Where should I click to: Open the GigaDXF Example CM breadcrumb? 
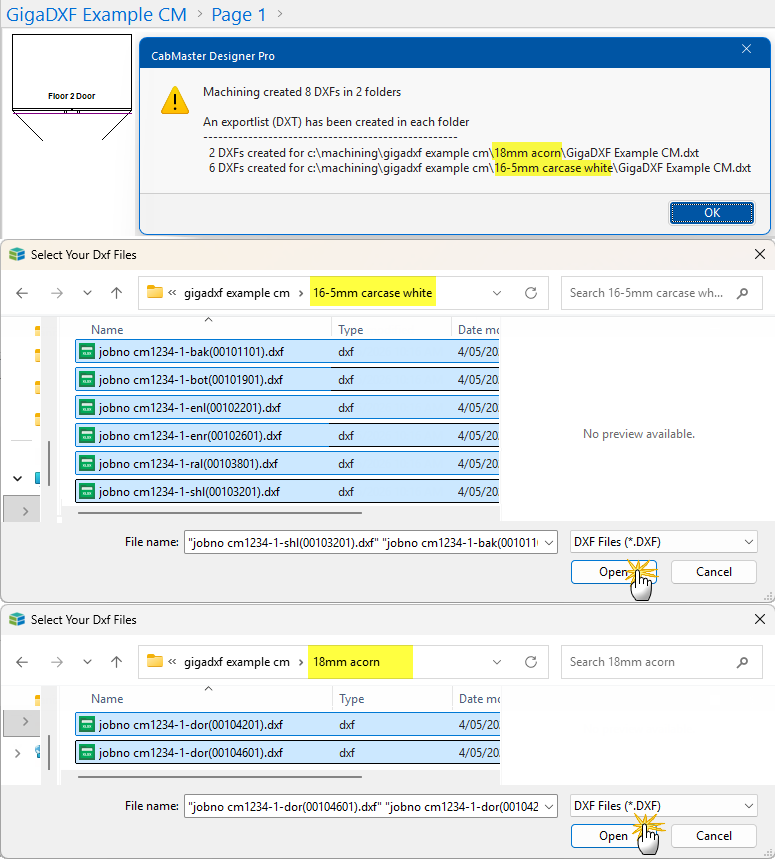coord(96,14)
